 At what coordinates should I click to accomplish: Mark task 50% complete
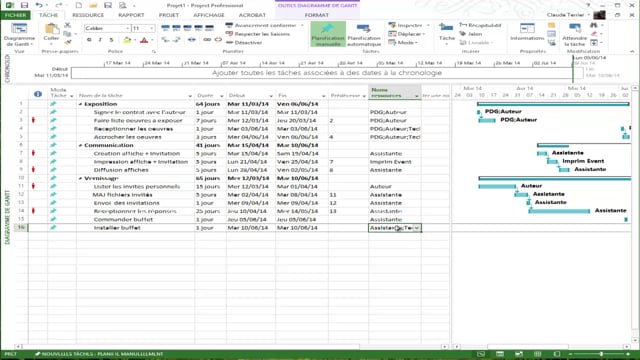tap(187, 28)
